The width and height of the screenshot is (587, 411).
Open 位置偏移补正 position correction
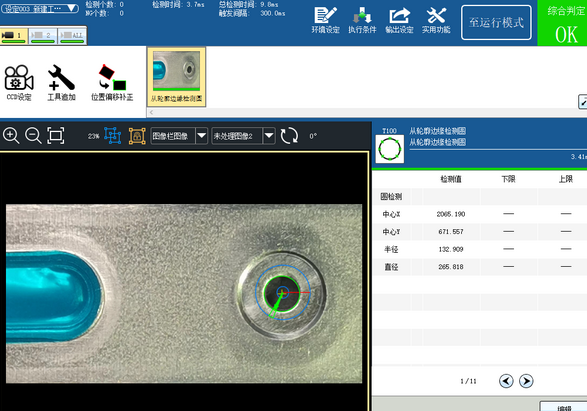click(x=112, y=83)
